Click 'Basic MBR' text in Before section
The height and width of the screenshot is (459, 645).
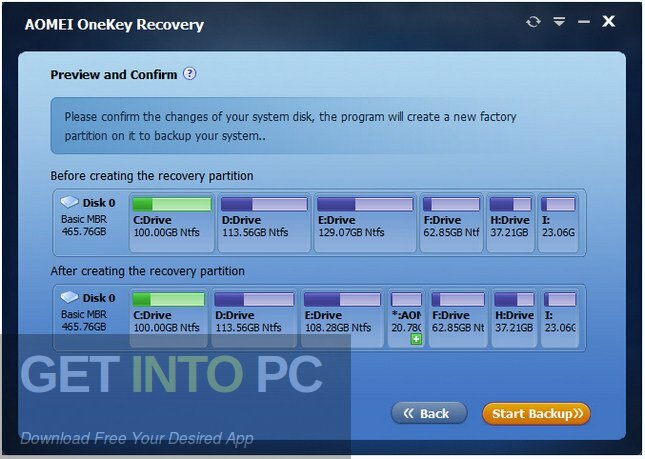(x=84, y=219)
